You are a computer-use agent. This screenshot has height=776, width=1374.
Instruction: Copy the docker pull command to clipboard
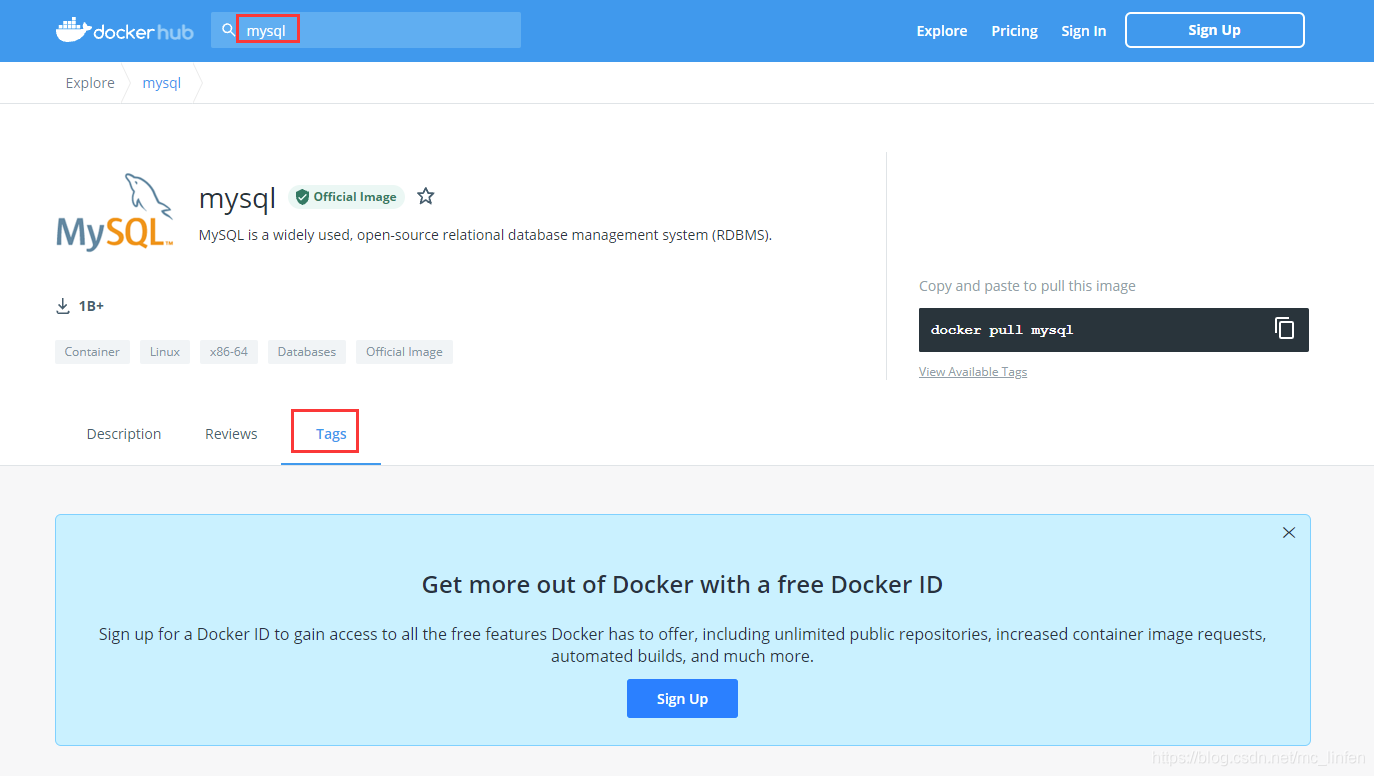pos(1284,328)
